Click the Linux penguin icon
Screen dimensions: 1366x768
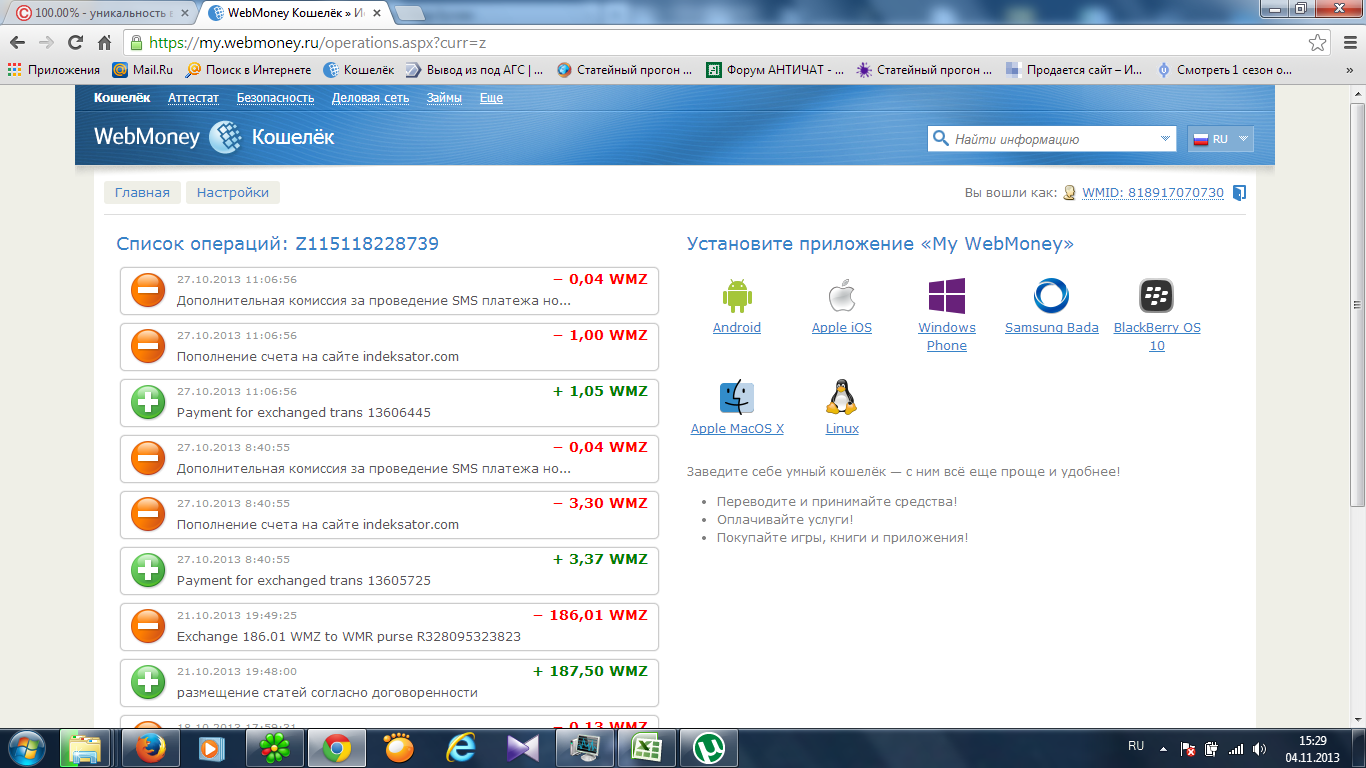842,397
